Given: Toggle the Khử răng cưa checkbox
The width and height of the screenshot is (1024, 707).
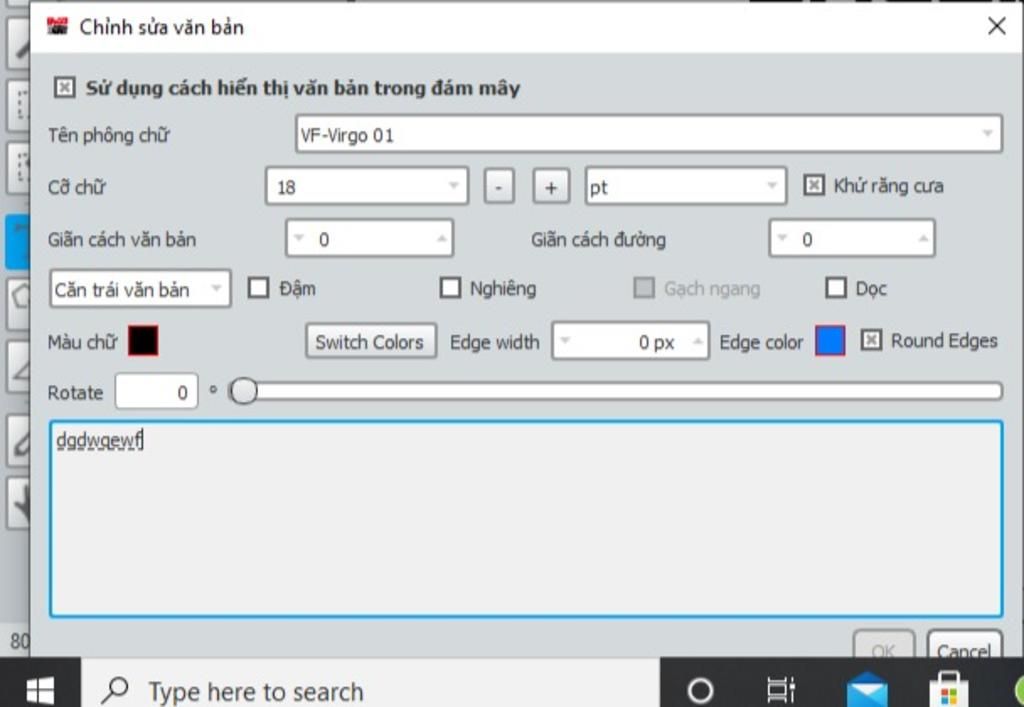Looking at the screenshot, I should tap(814, 185).
